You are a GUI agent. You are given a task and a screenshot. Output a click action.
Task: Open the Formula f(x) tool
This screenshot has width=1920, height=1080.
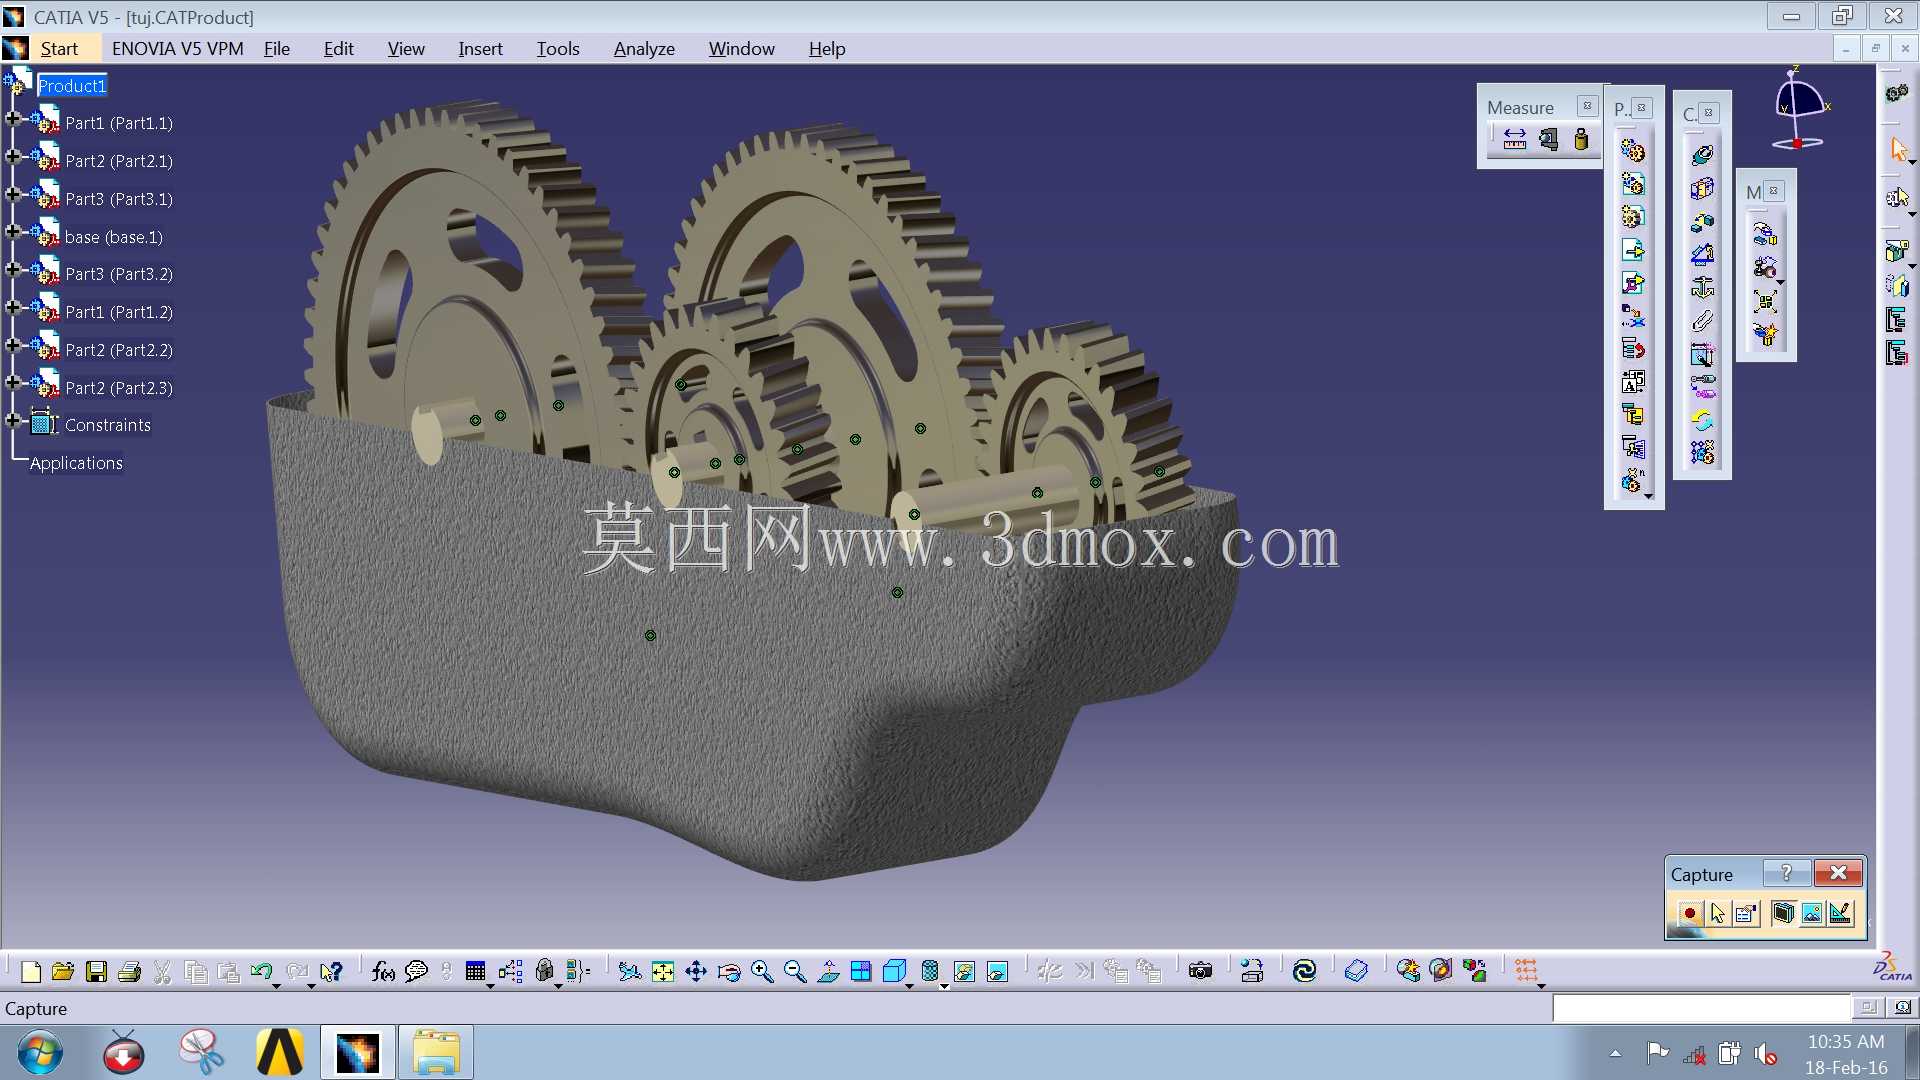(383, 971)
